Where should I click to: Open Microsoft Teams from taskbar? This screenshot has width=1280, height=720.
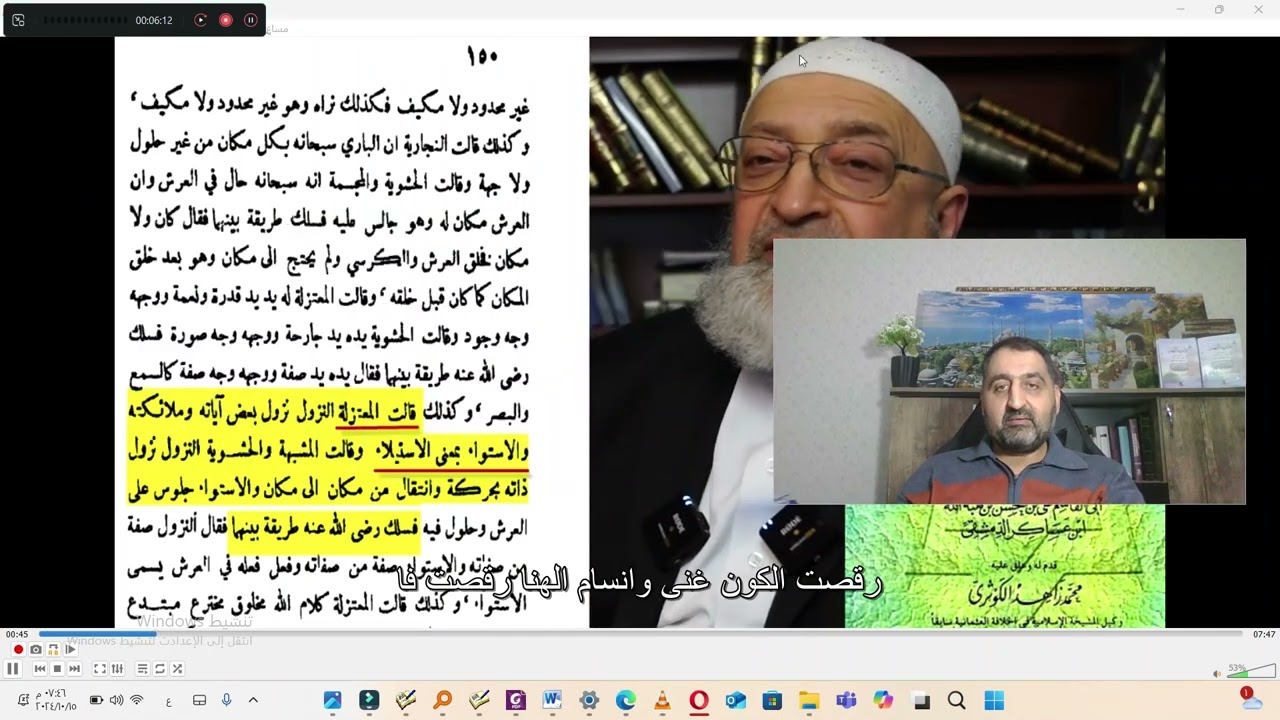coord(846,701)
